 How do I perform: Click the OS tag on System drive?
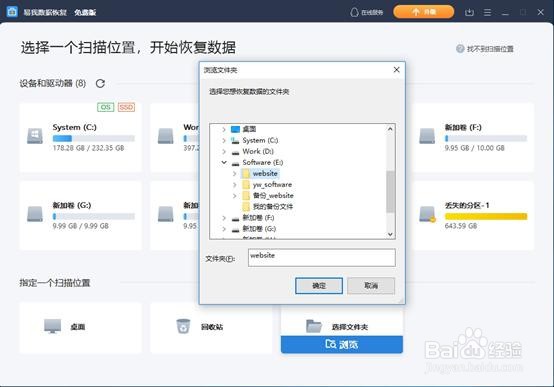pos(106,107)
